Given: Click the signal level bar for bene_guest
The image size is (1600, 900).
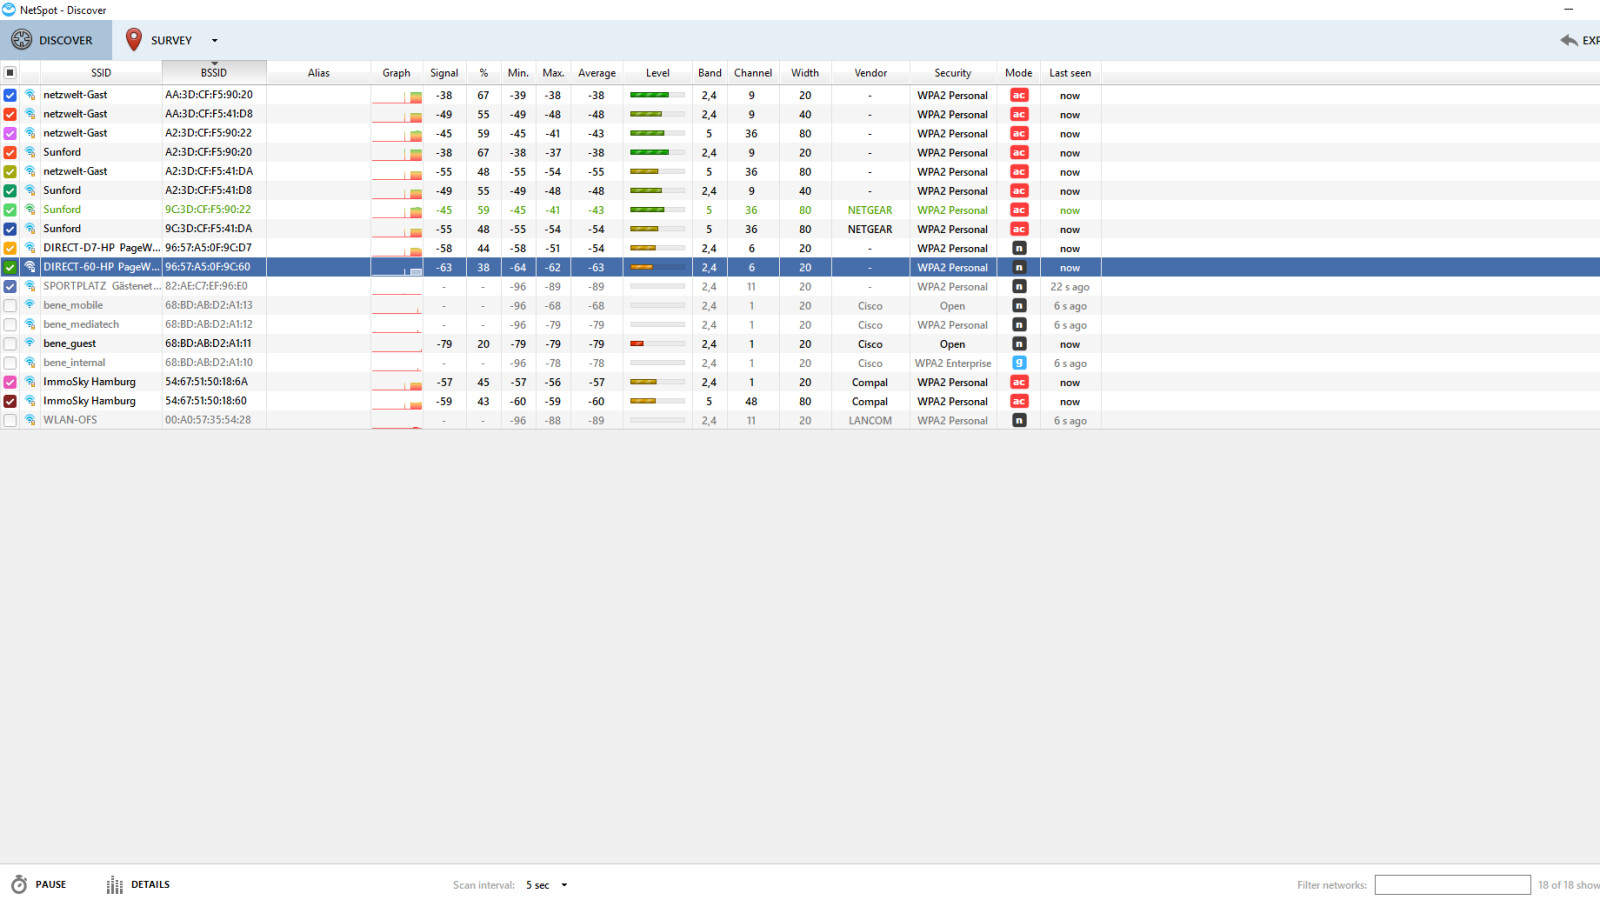Looking at the screenshot, I should [x=657, y=344].
